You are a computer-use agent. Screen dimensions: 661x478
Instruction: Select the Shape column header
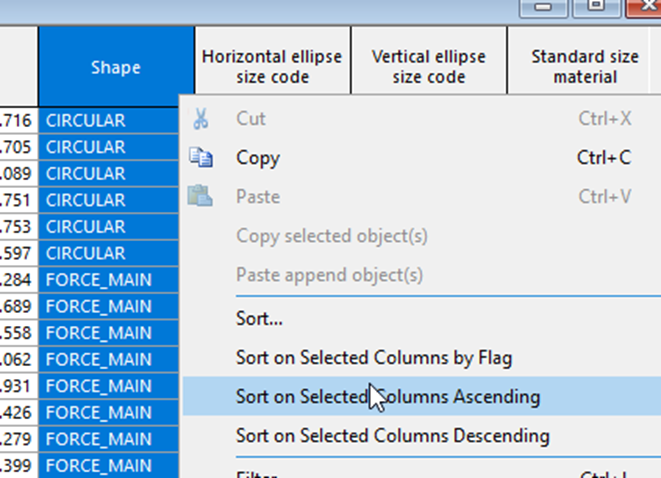point(116,67)
